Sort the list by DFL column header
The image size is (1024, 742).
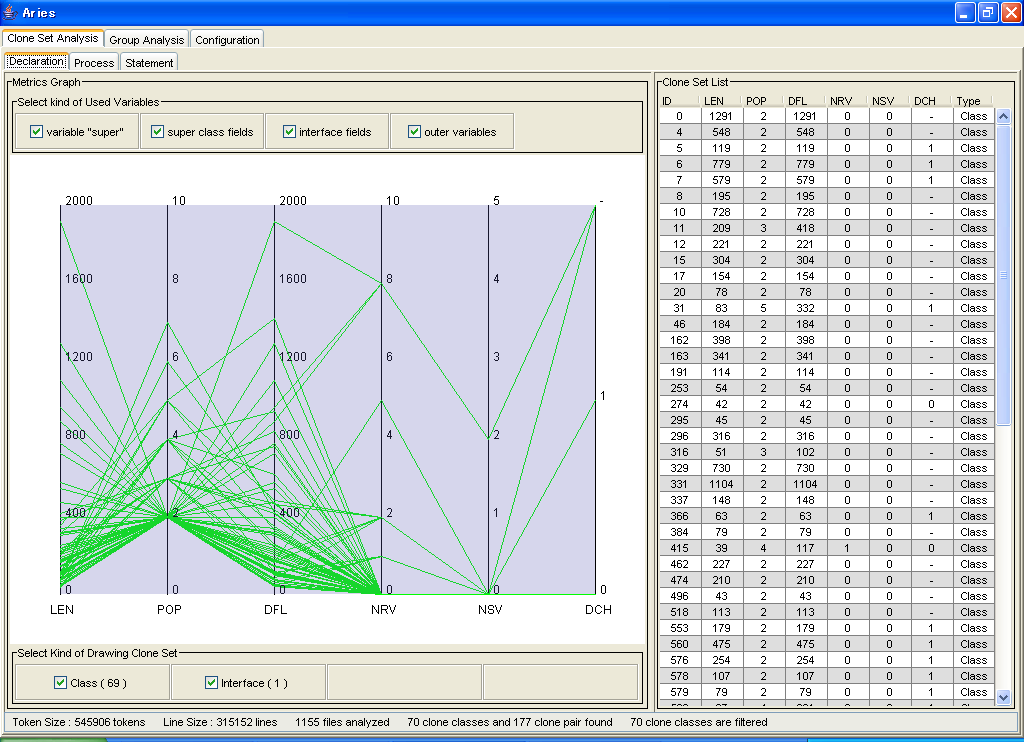point(797,101)
